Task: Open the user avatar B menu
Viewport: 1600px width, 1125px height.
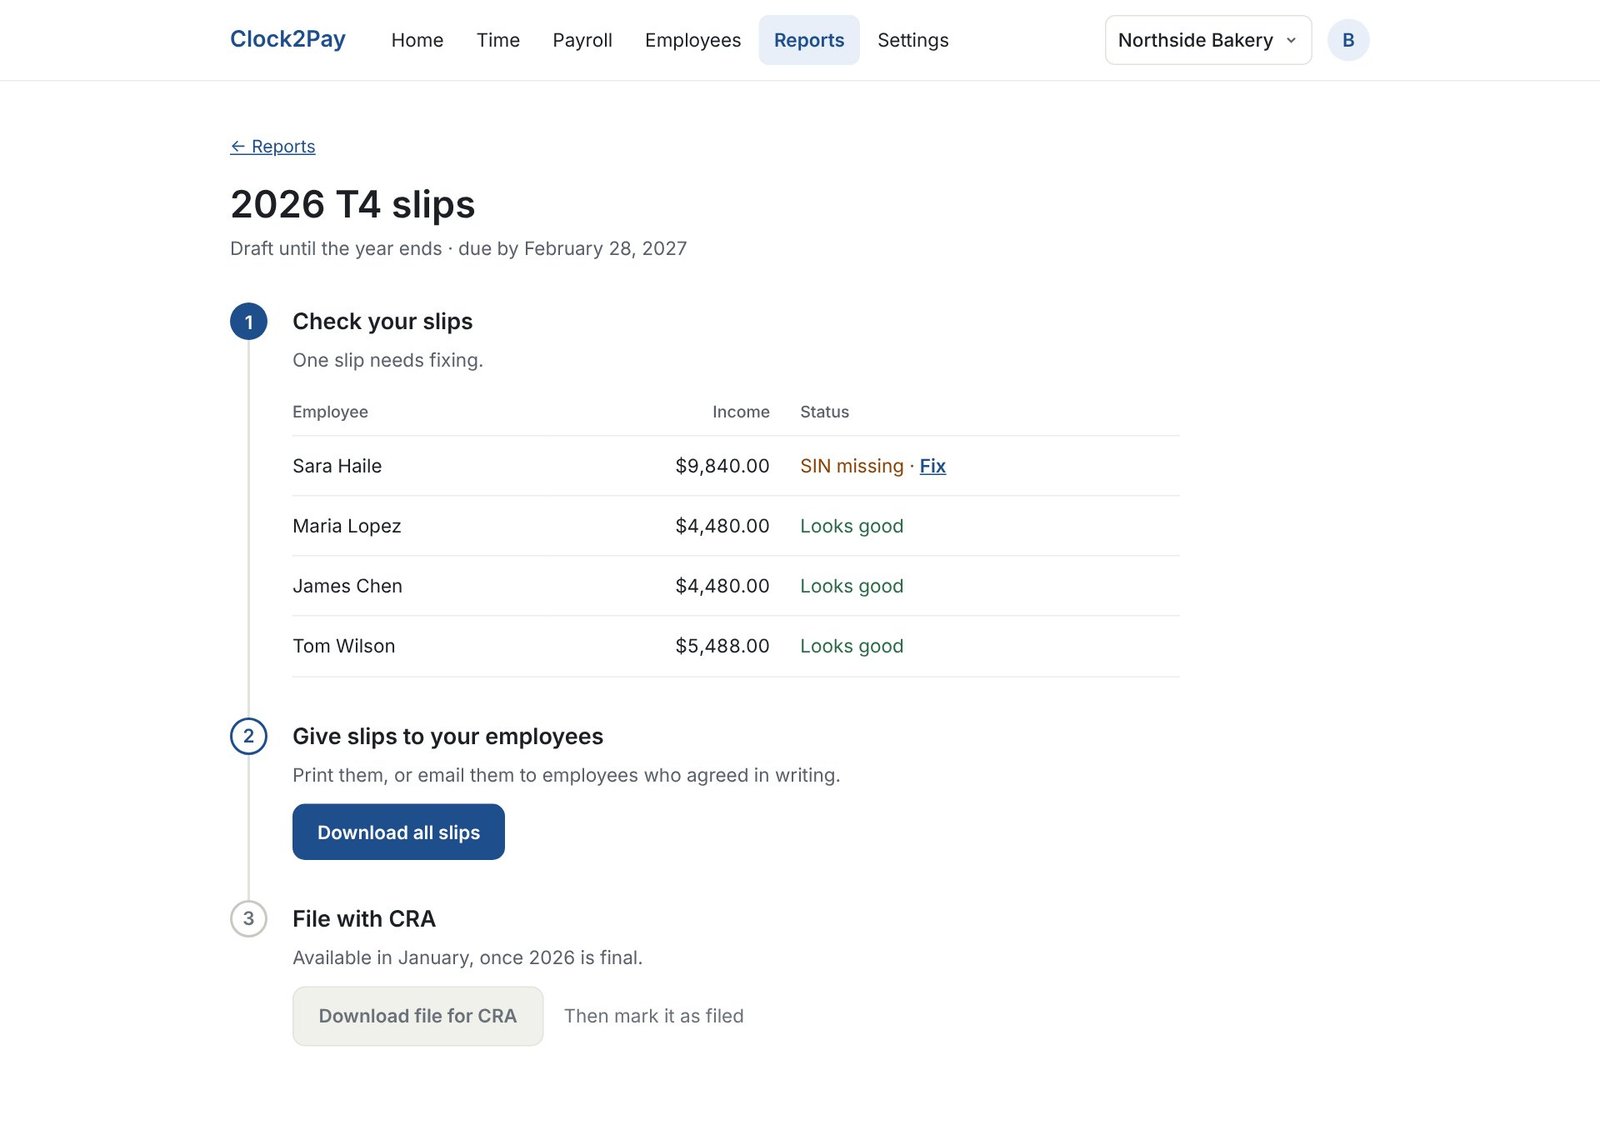Action: pos(1348,40)
